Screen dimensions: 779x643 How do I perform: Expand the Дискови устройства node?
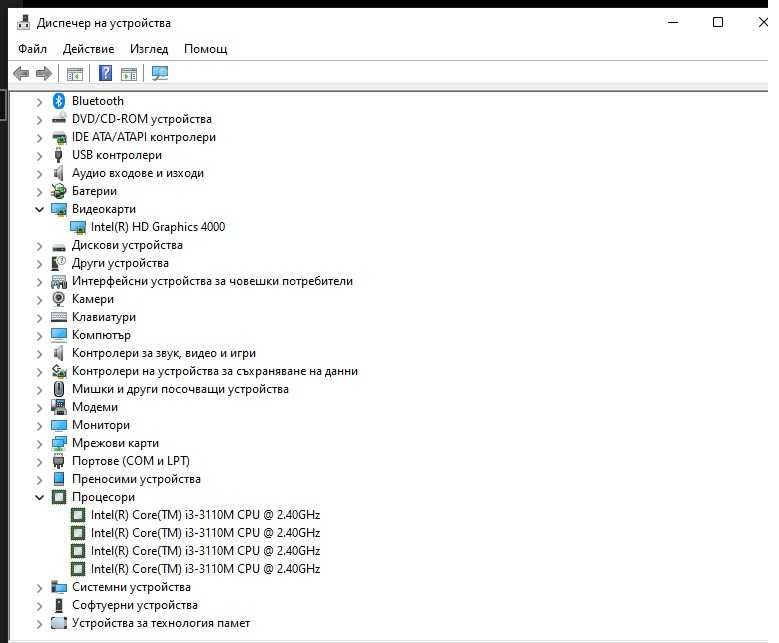tap(39, 246)
